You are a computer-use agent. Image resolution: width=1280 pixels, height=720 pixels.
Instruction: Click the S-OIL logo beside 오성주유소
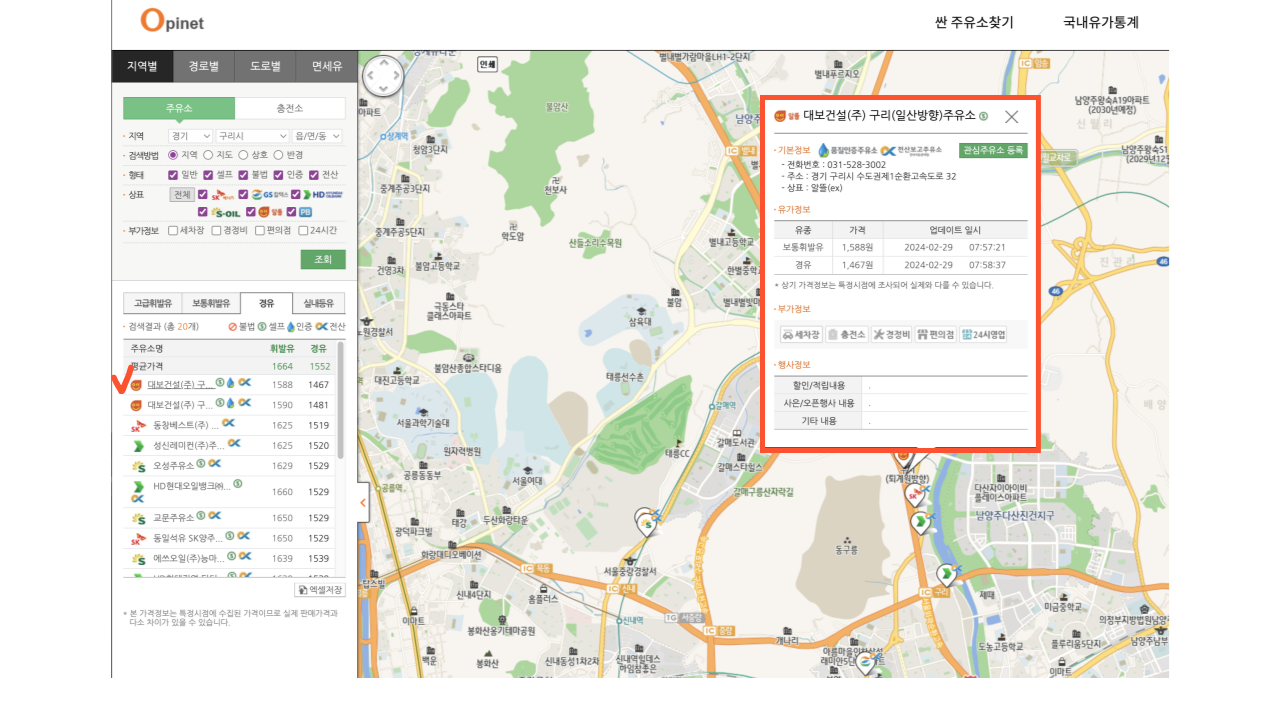click(x=138, y=466)
